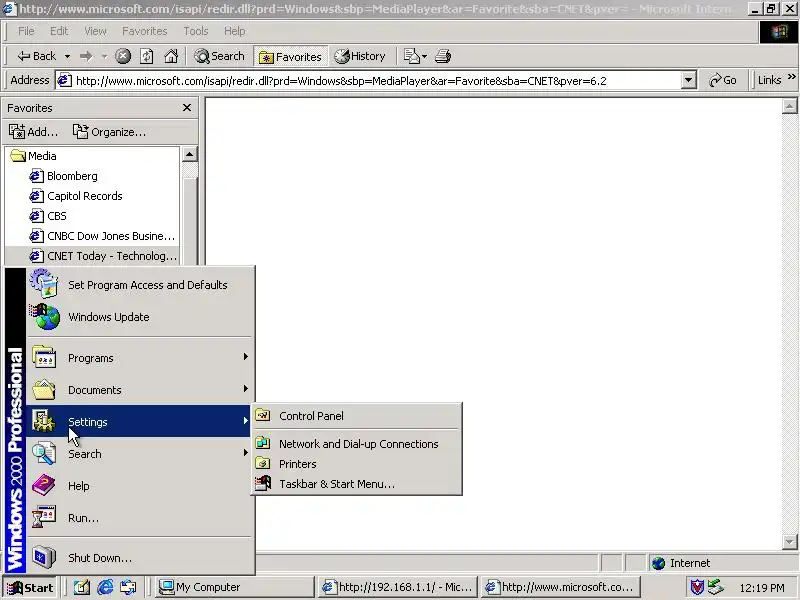
Task: Click the Start button
Action: coord(29,588)
